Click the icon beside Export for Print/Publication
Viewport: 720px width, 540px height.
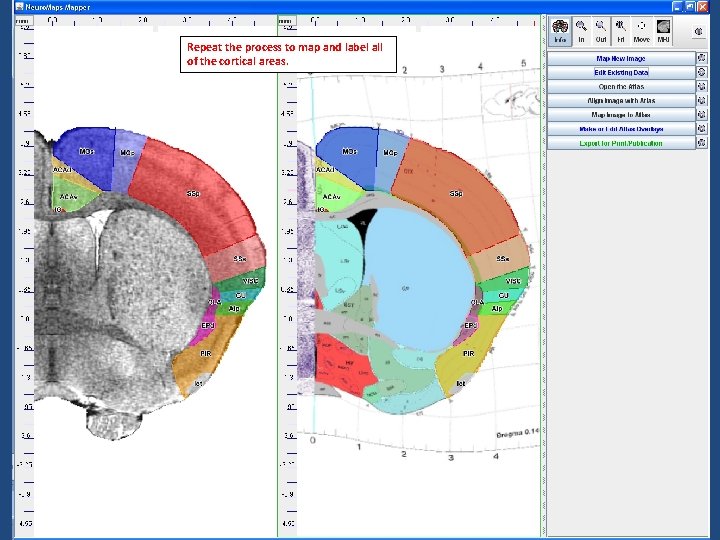(702, 143)
